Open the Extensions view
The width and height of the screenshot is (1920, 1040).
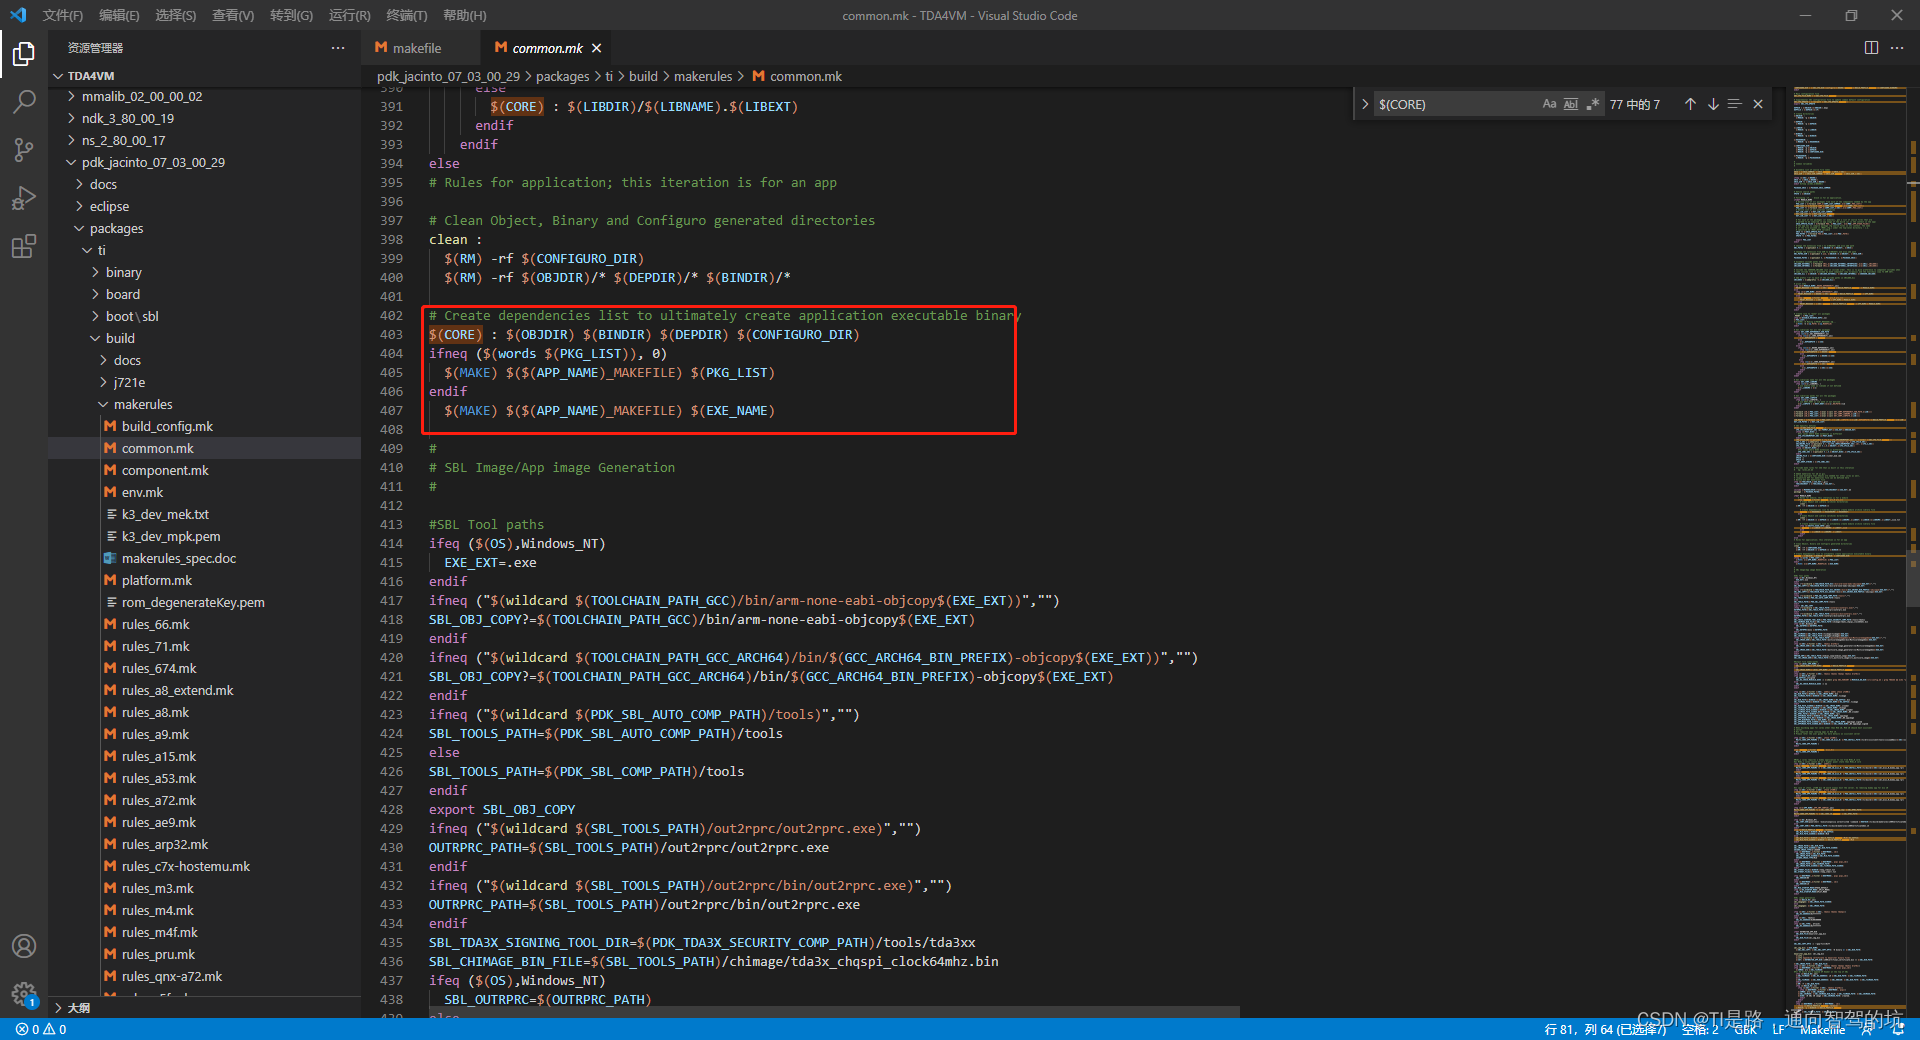(x=24, y=246)
